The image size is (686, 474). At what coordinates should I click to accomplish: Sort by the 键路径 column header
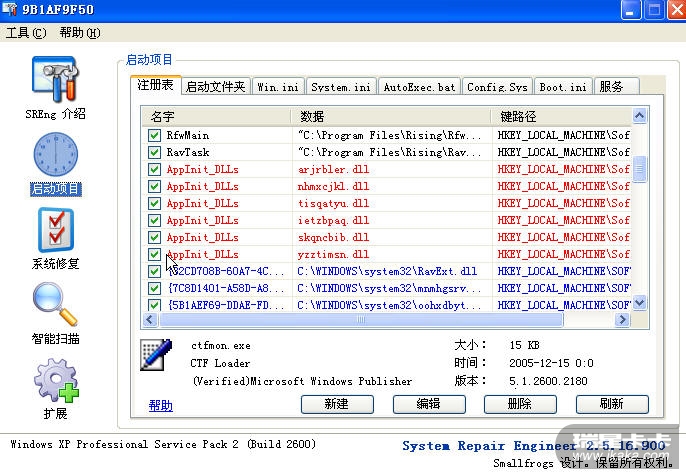561,116
